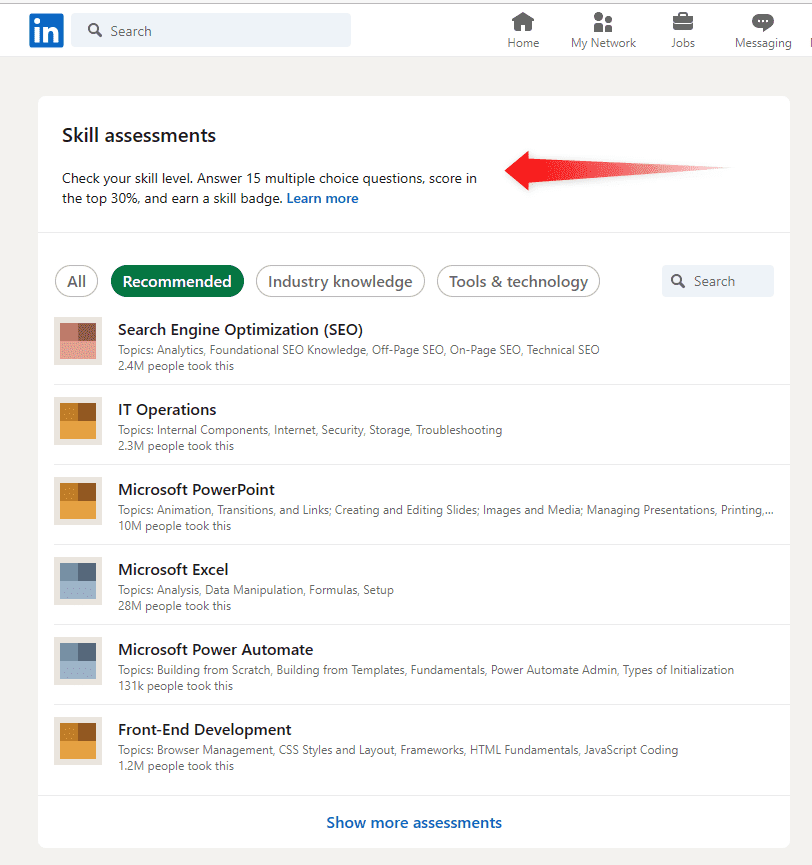Click the Skill assessments heading
812x865 pixels.
pyautogui.click(x=138, y=136)
